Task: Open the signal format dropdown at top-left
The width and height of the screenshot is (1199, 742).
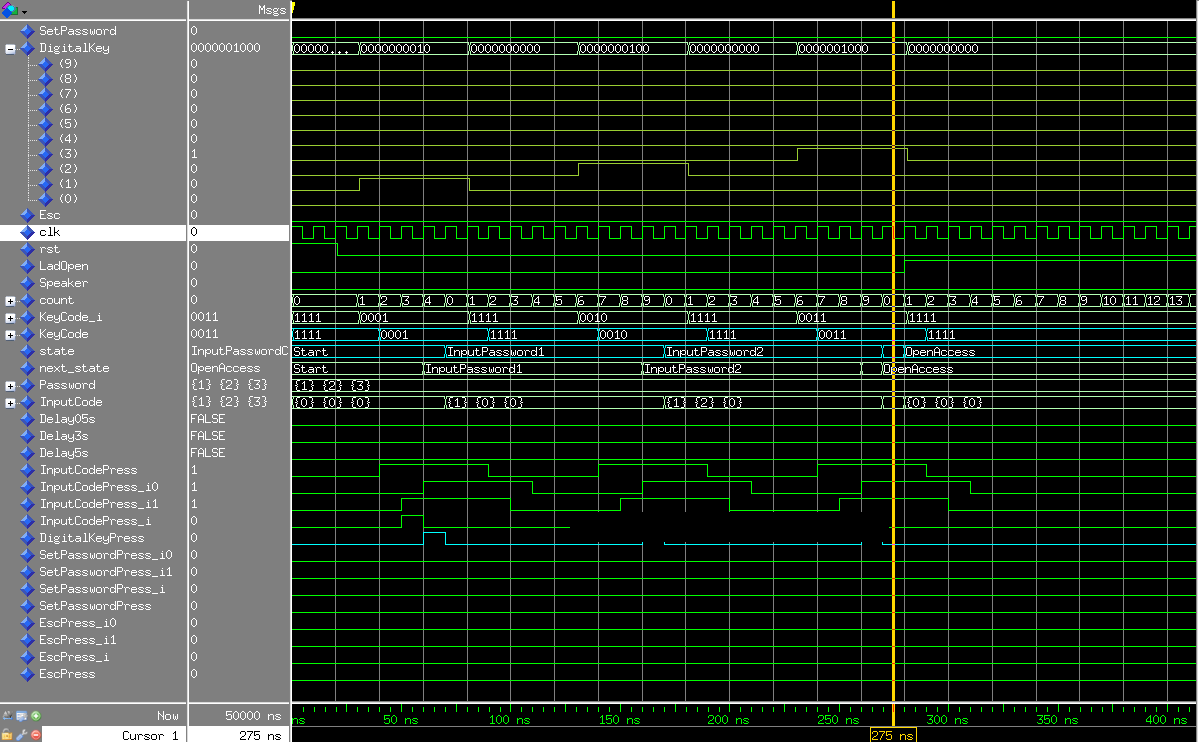Action: click(x=15, y=10)
